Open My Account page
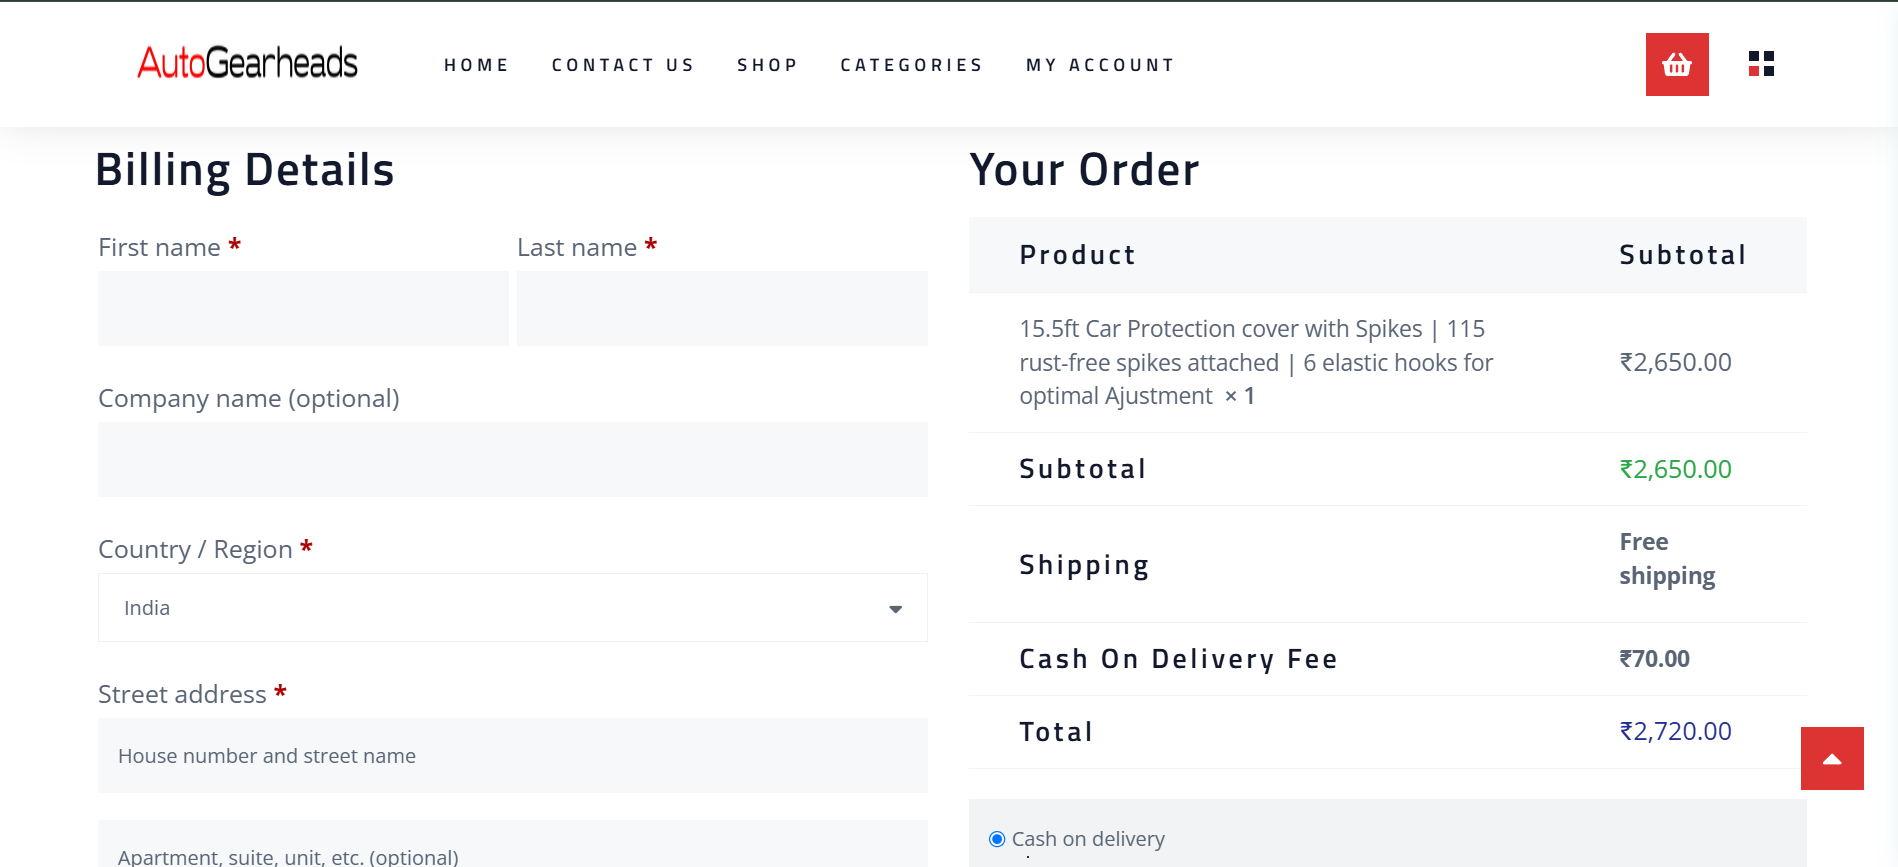The height and width of the screenshot is (867, 1898). click(1100, 65)
